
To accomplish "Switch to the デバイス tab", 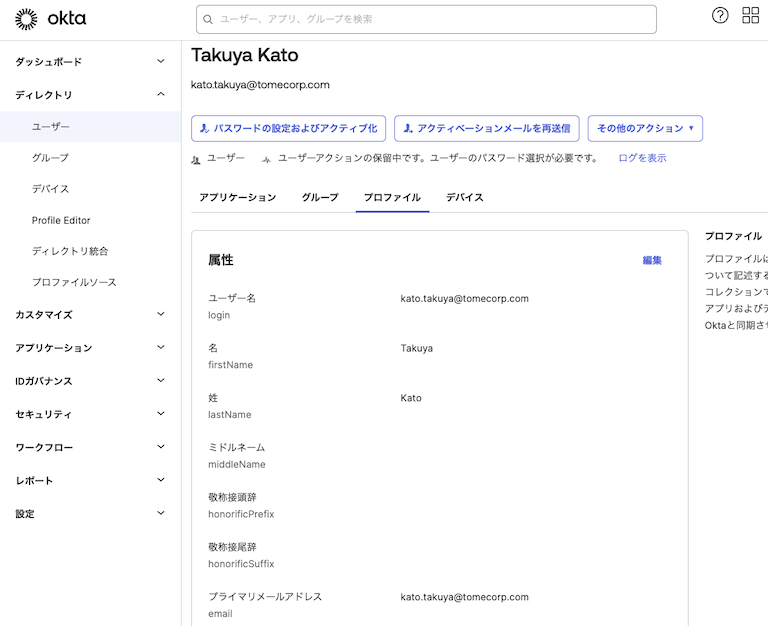I will tap(465, 198).
